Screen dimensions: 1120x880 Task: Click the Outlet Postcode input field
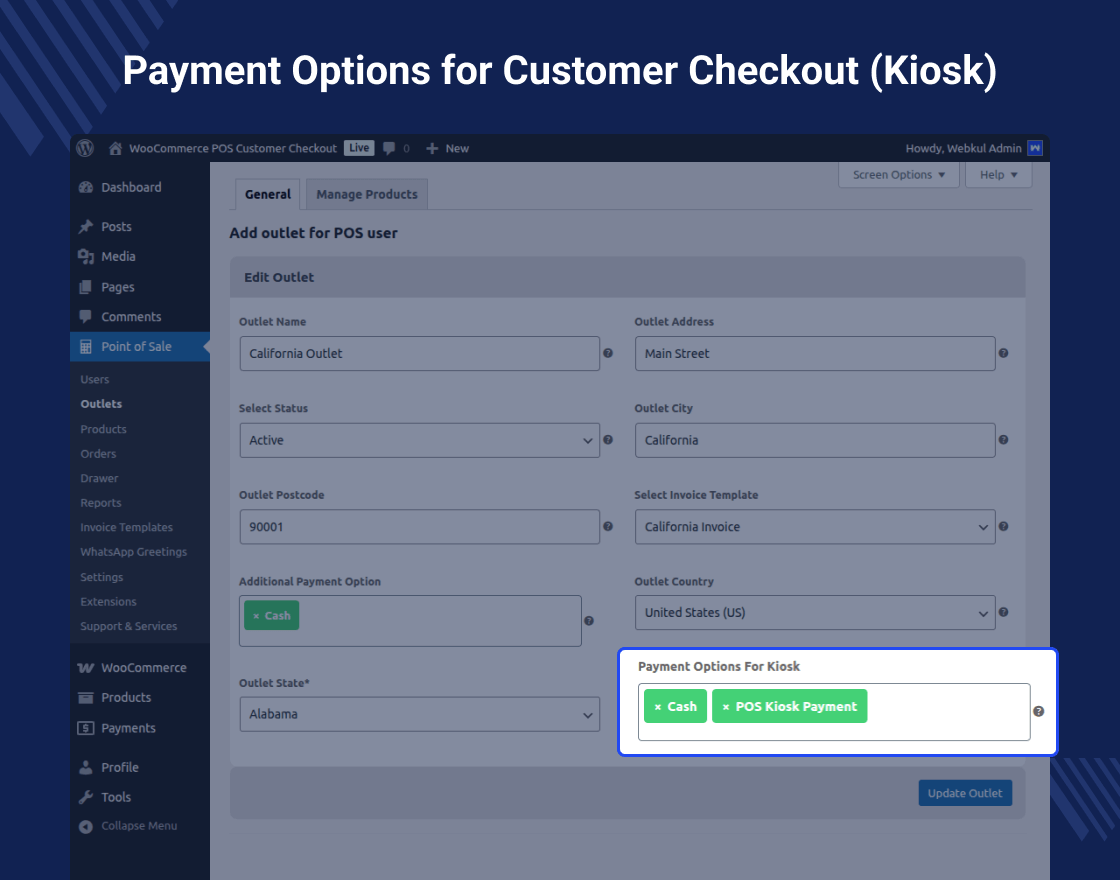[419, 526]
